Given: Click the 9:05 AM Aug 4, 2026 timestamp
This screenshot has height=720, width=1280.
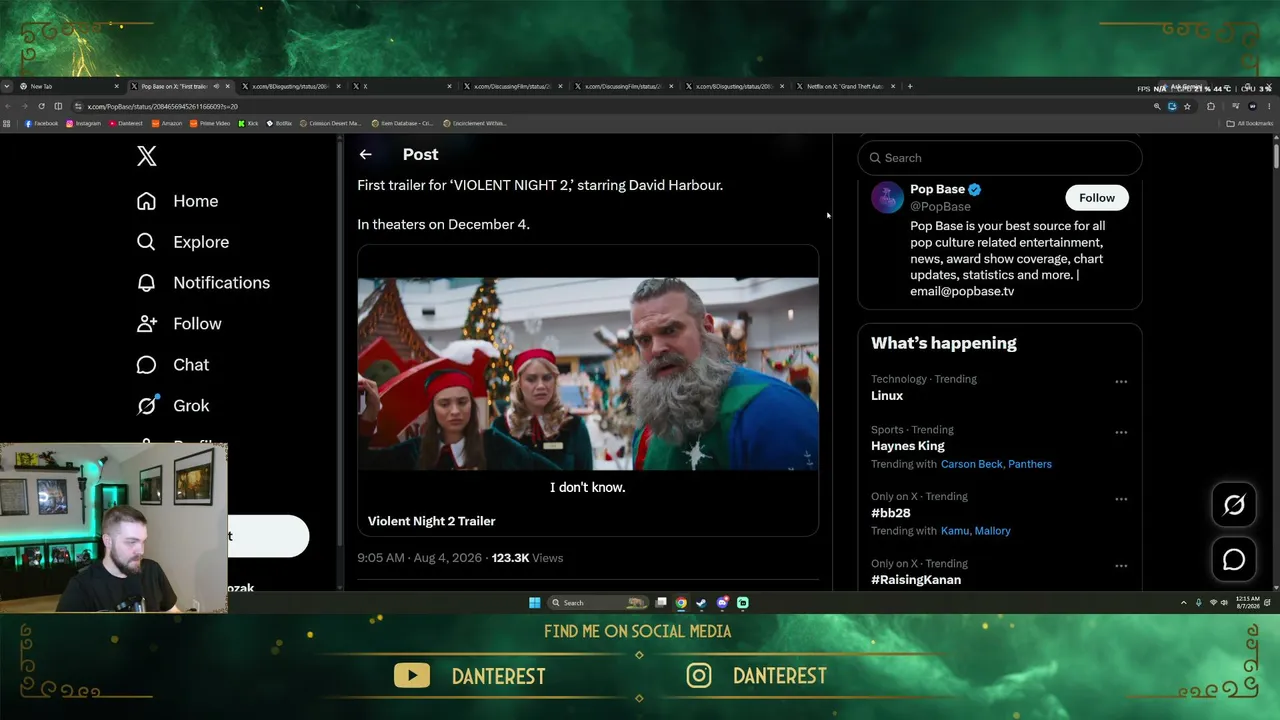Looking at the screenshot, I should pos(419,558).
